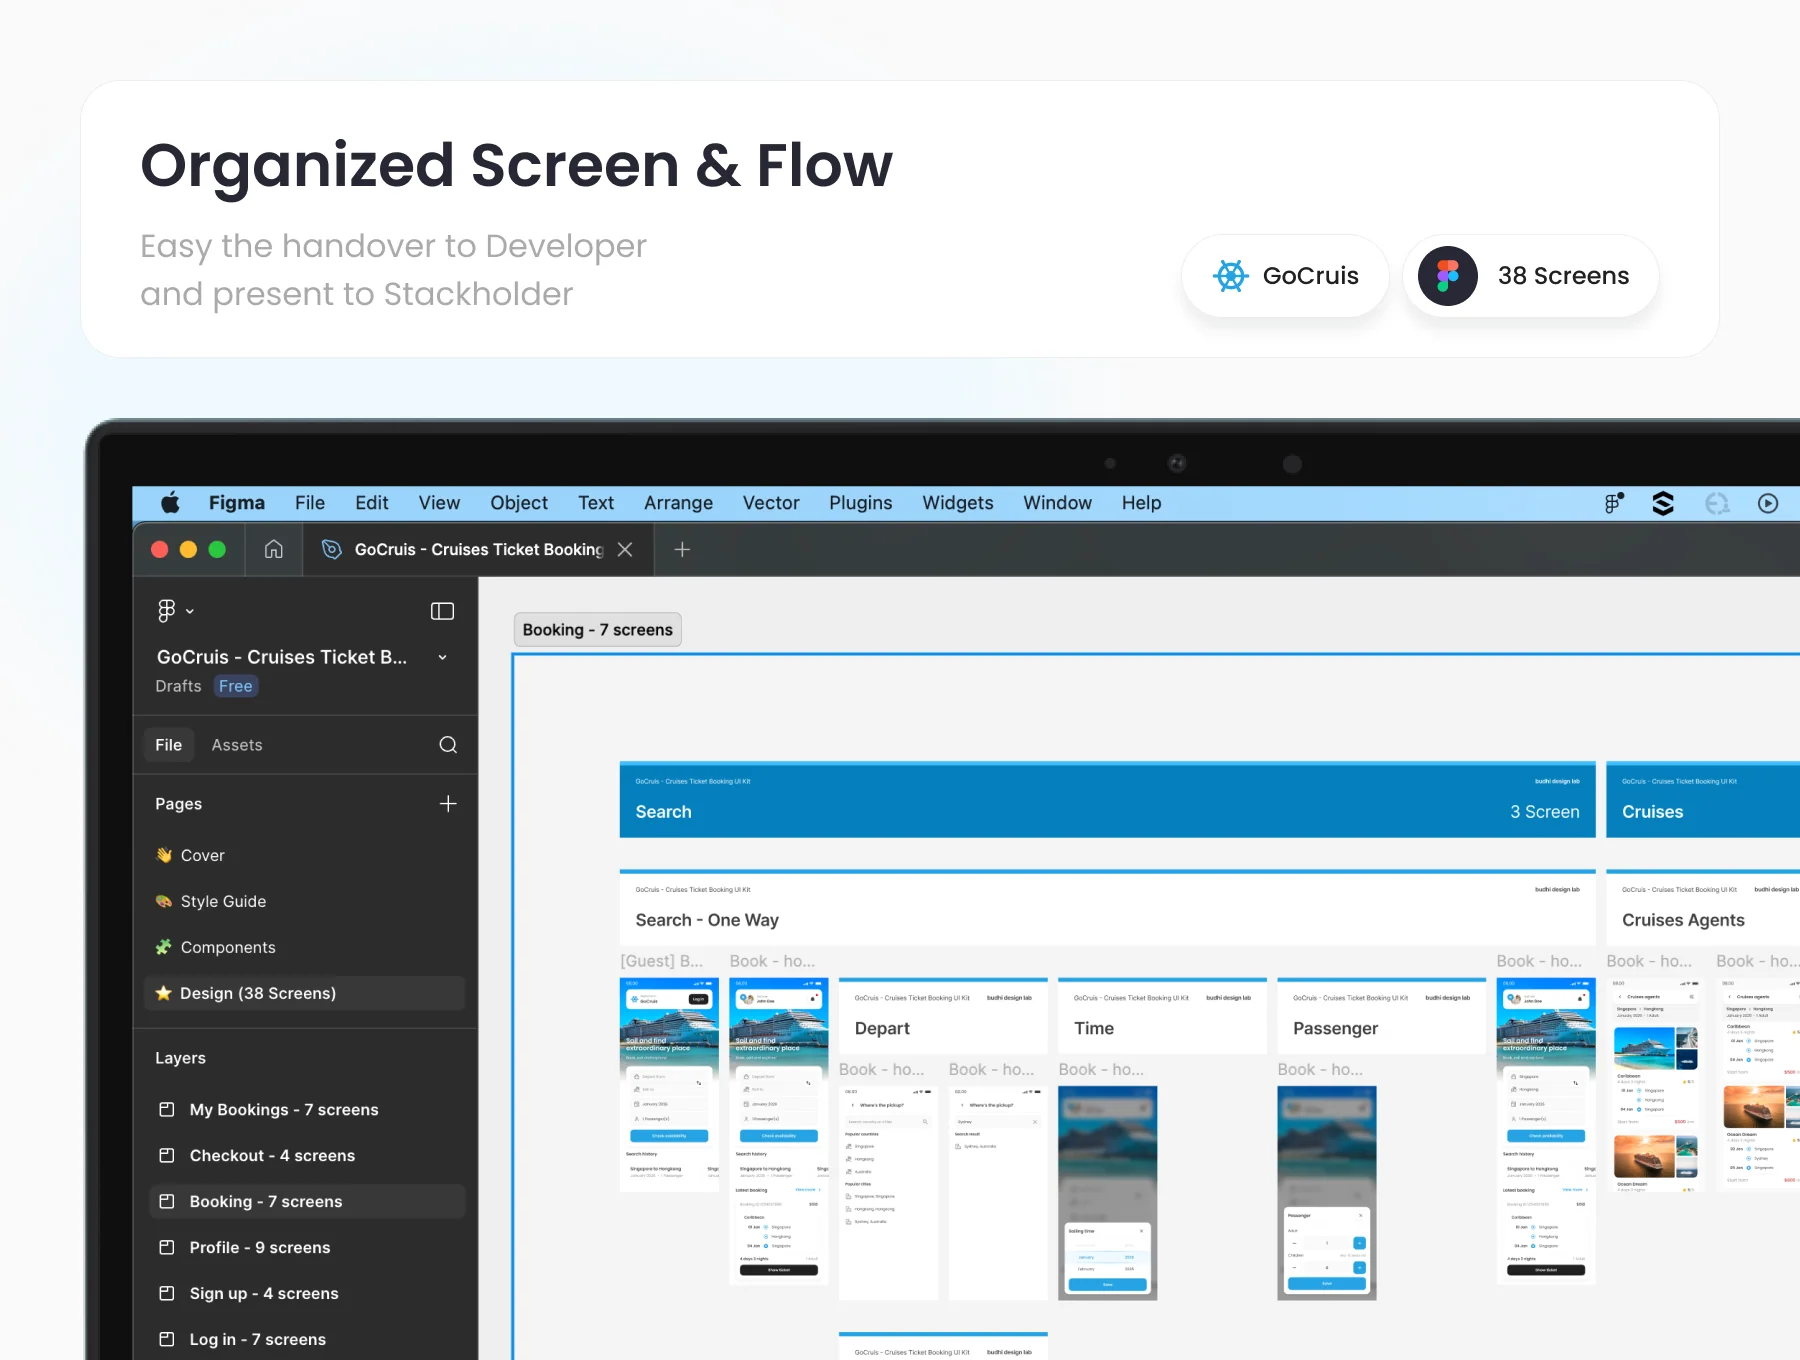
Task: Click the waving hand icon beside Cover
Action: pos(164,855)
